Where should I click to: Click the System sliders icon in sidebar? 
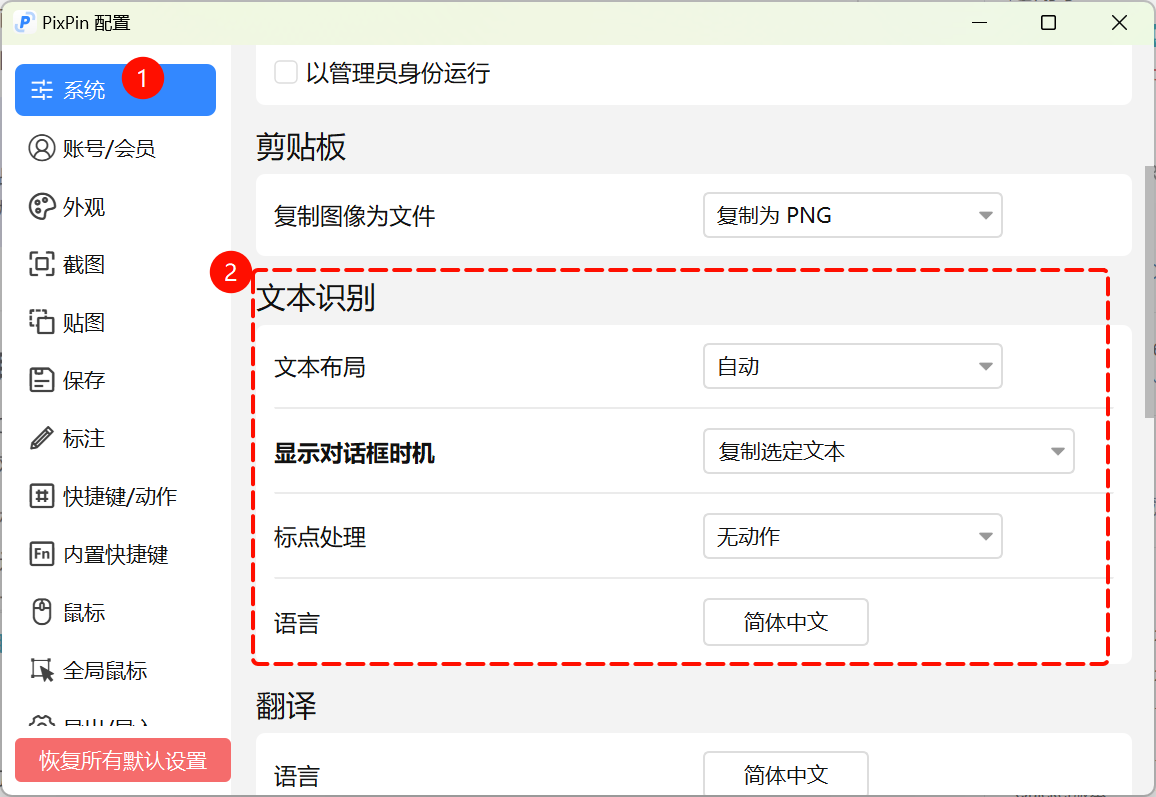point(41,90)
